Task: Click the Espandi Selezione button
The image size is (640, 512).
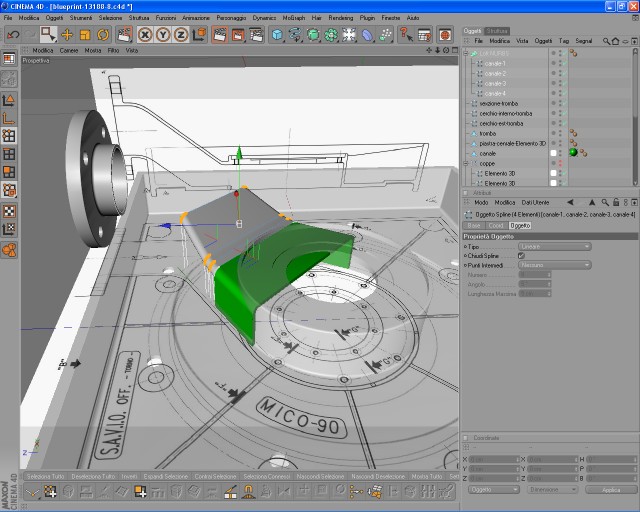Action: pyautogui.click(x=166, y=476)
